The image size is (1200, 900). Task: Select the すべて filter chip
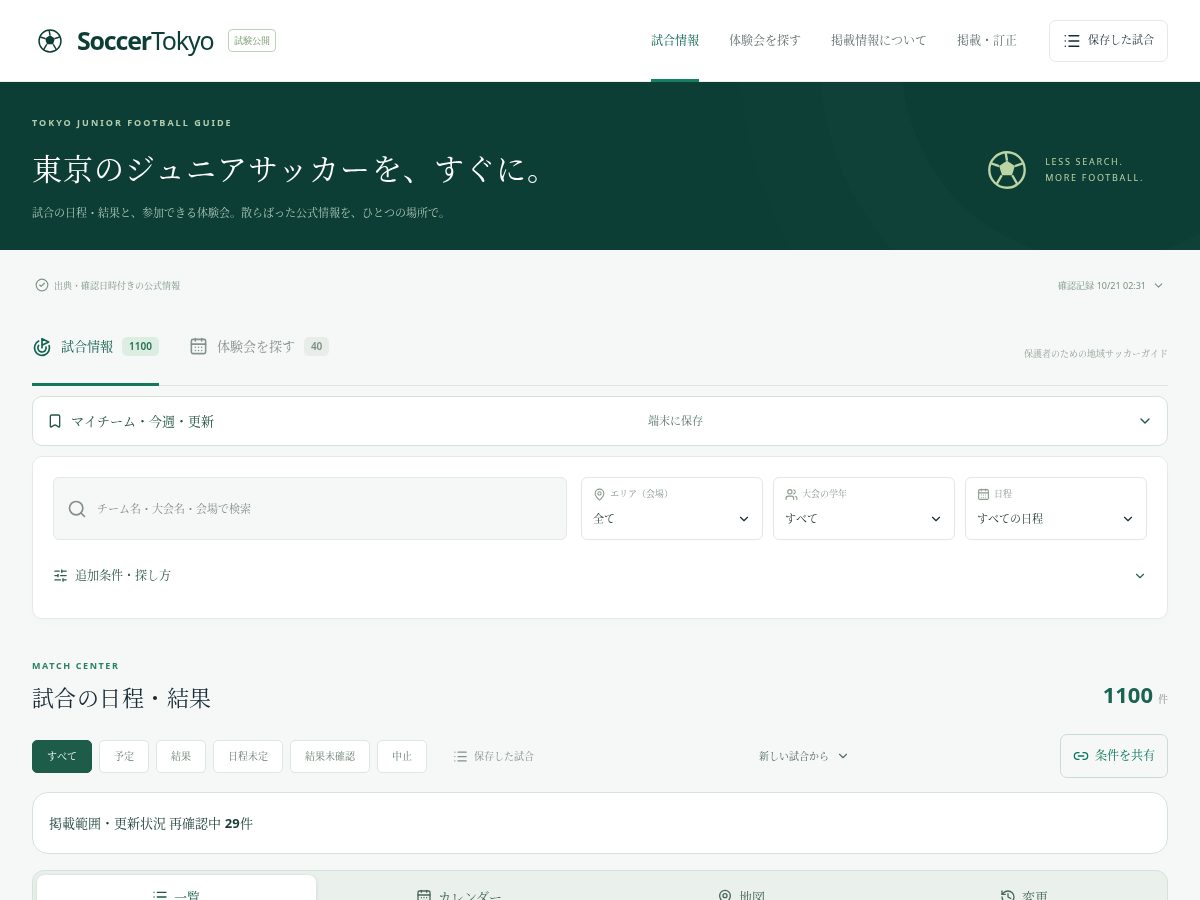point(62,756)
